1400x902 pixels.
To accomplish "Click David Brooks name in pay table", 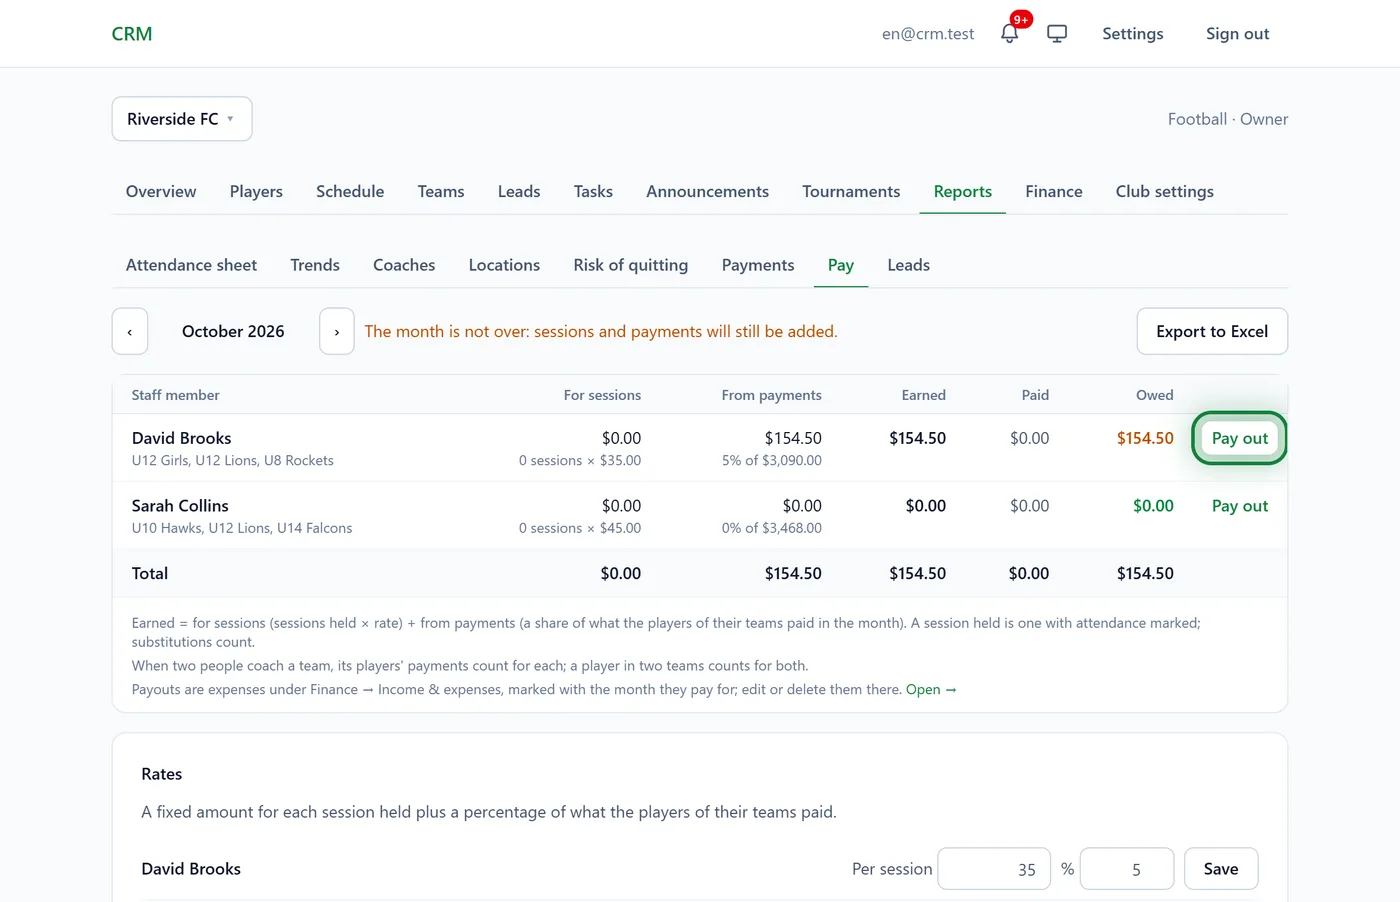I will click(x=181, y=438).
